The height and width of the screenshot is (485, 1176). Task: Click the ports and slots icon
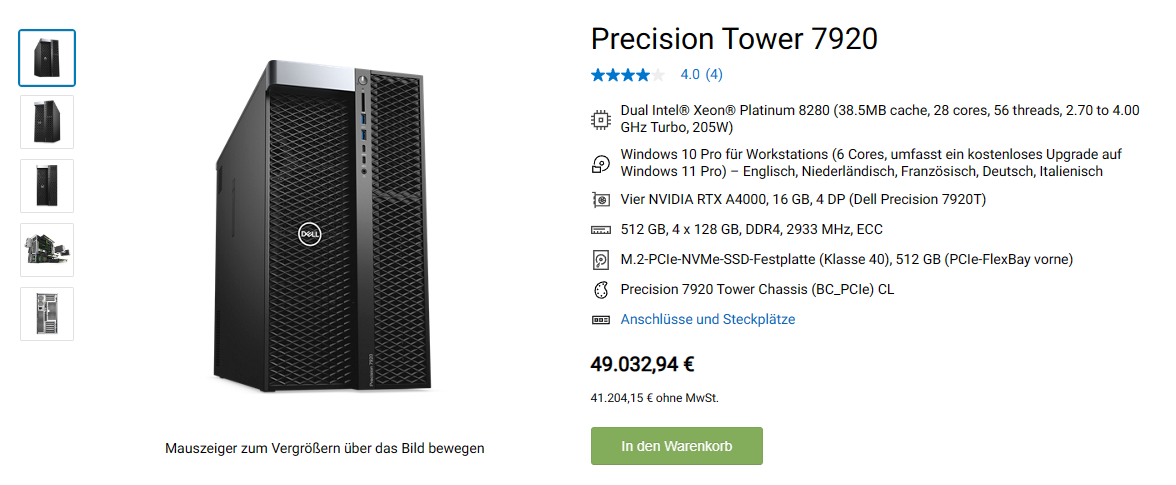[x=600, y=320]
